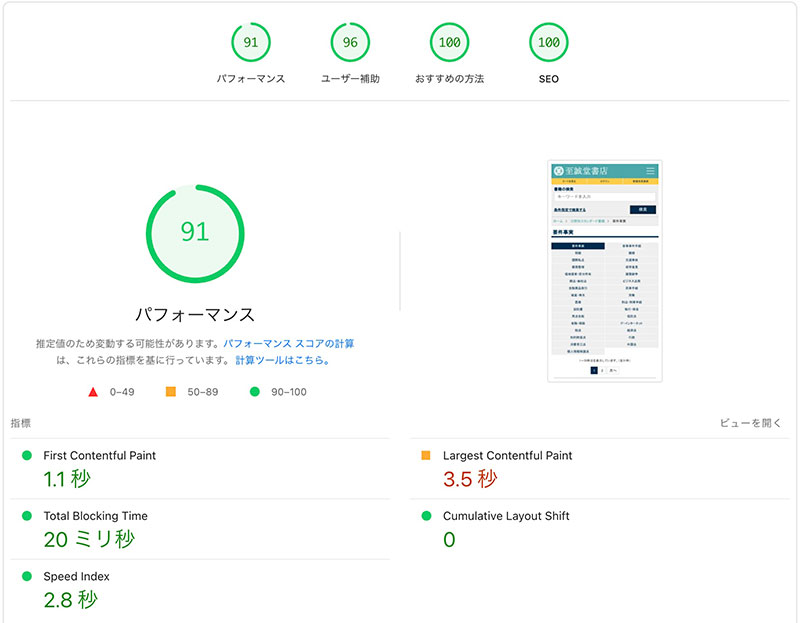Click the green circle 90–100 legend icon
The image size is (800, 623).
click(x=255, y=391)
